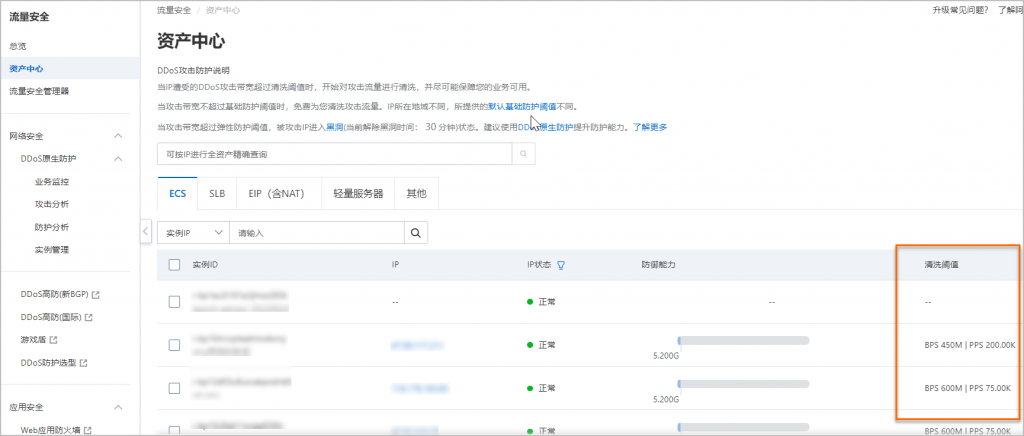
Task: Open 流量安全管理器 in the sidebar
Action: (39, 91)
